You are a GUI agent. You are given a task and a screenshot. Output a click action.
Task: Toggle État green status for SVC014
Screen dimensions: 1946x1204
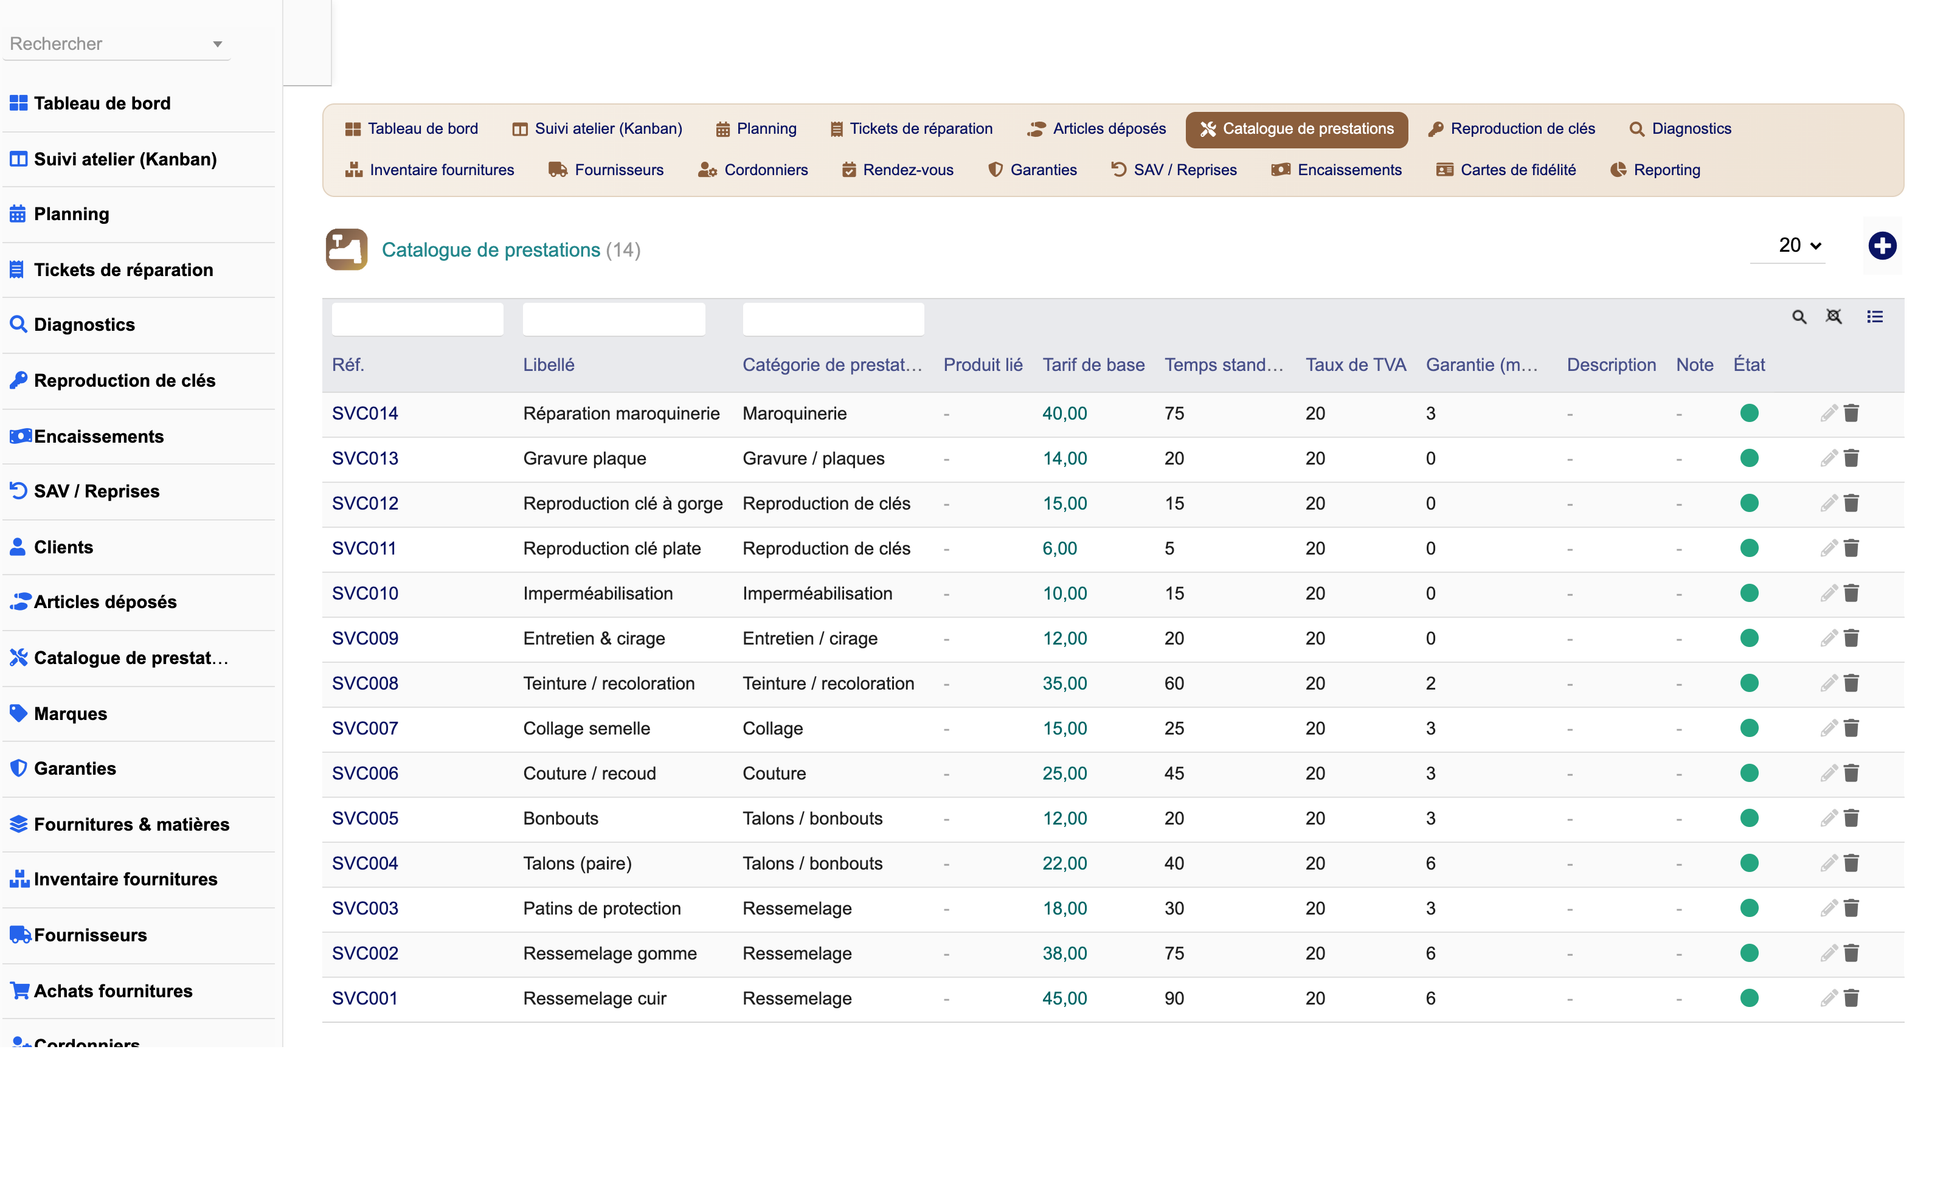click(1749, 413)
